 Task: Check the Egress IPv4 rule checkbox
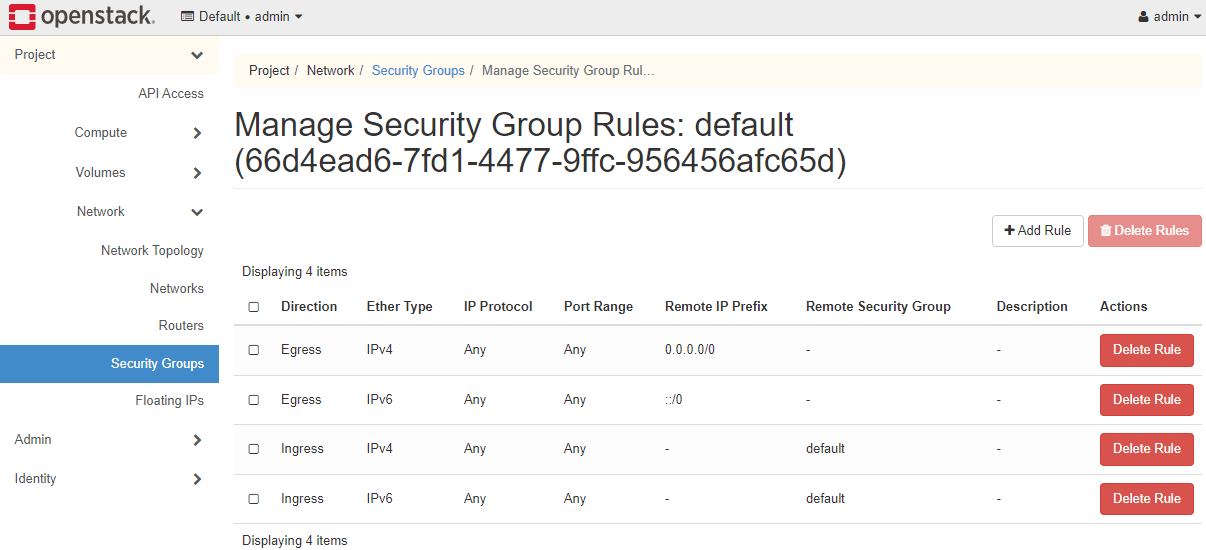point(254,350)
